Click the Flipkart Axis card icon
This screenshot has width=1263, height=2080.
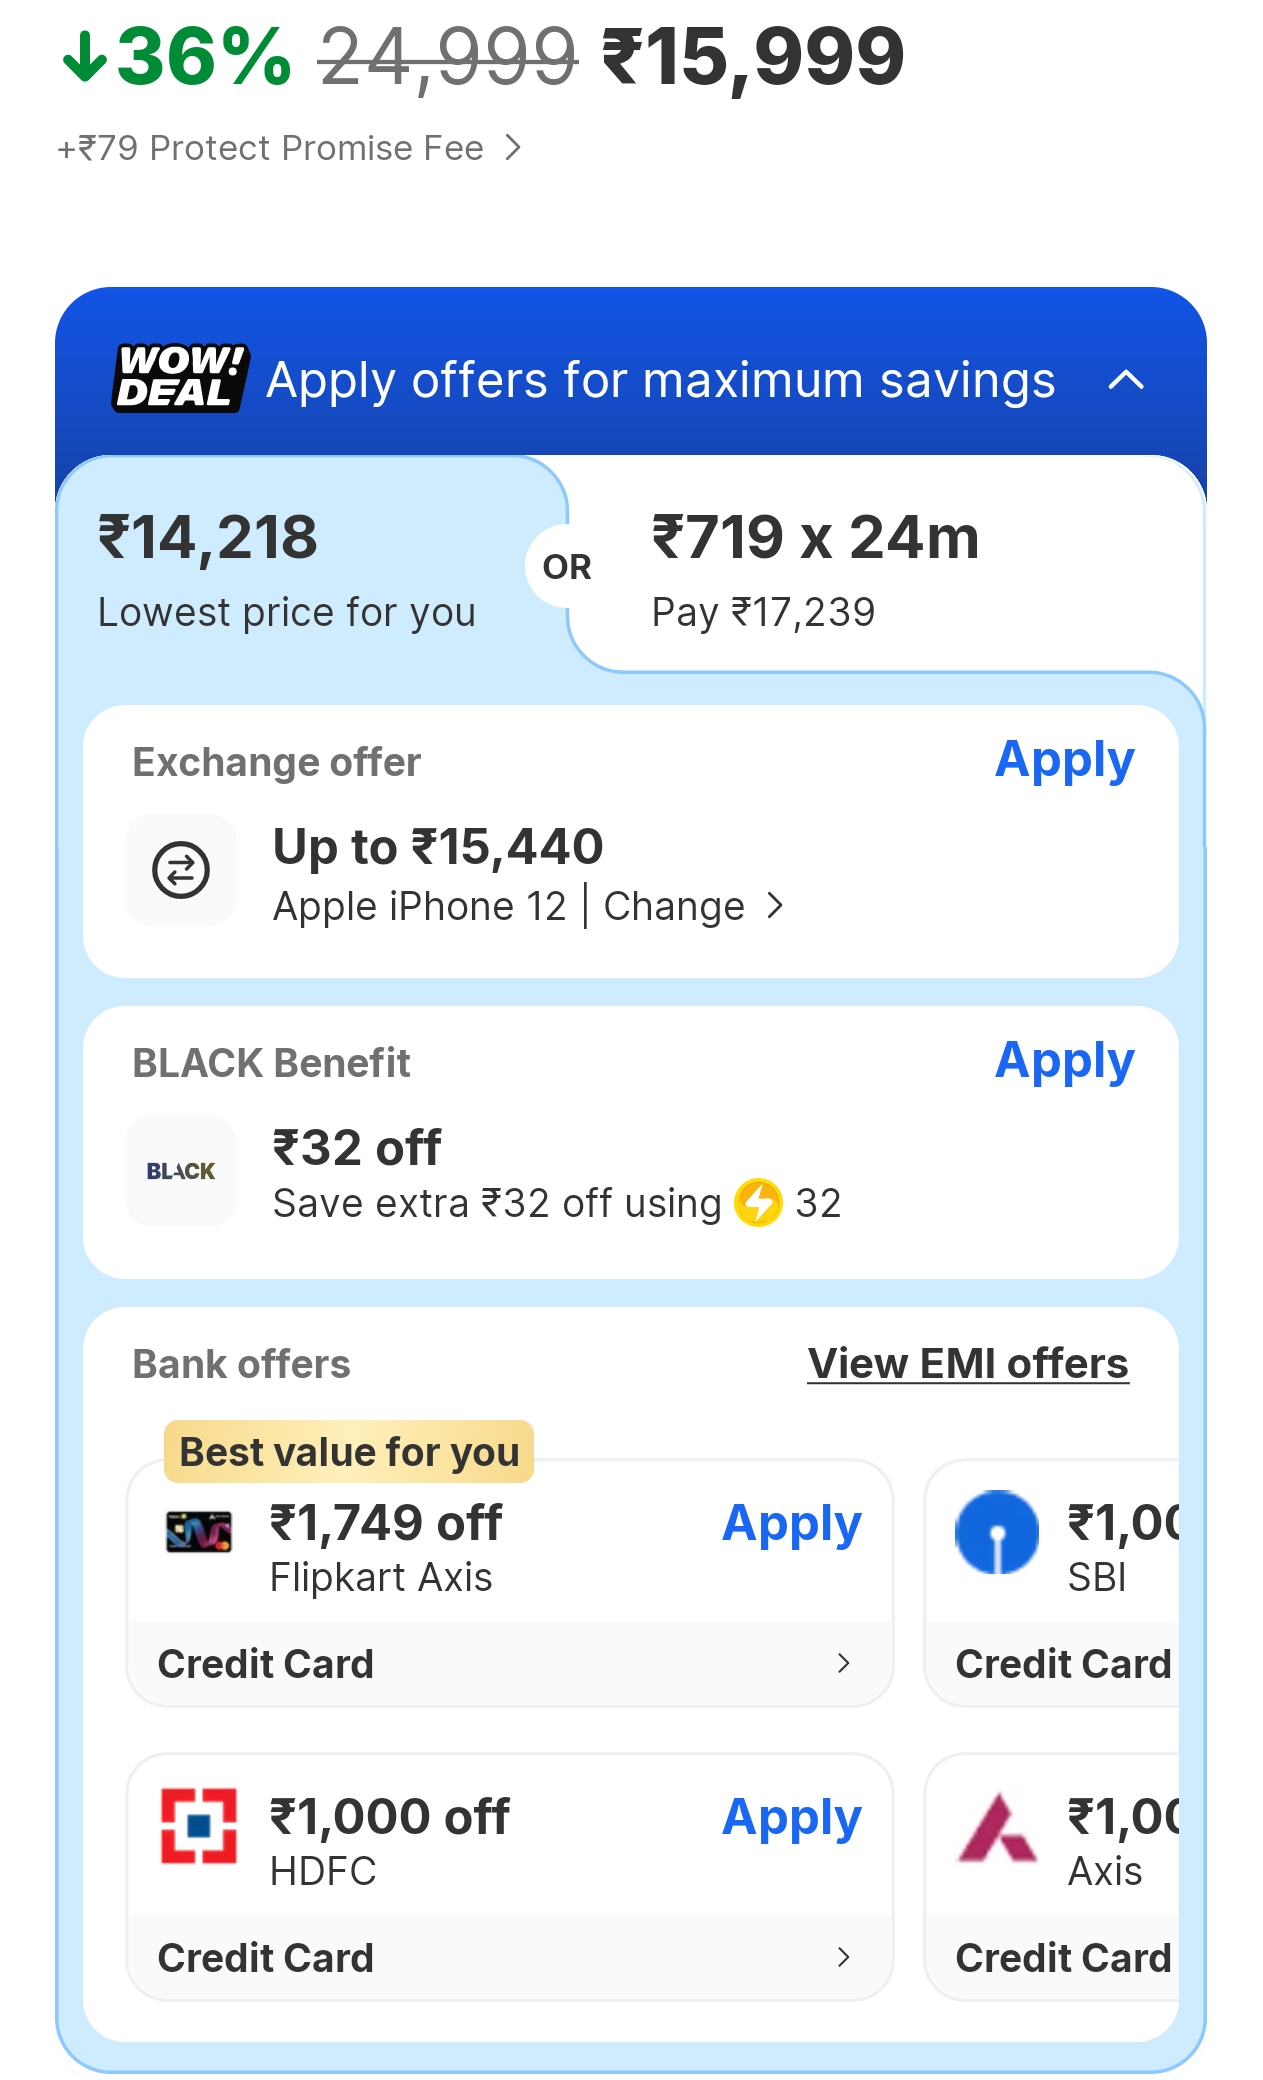point(199,1531)
